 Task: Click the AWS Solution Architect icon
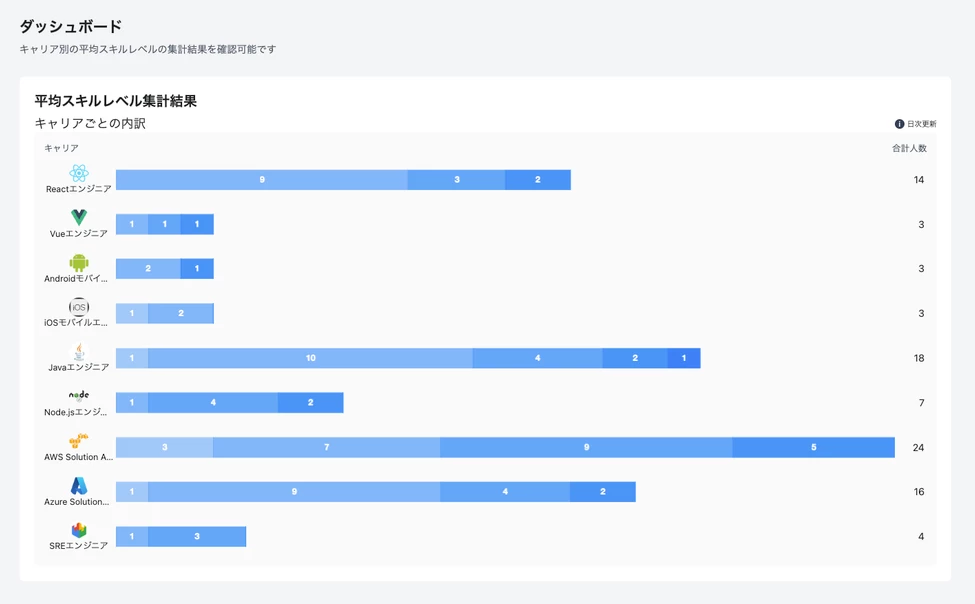pos(79,441)
